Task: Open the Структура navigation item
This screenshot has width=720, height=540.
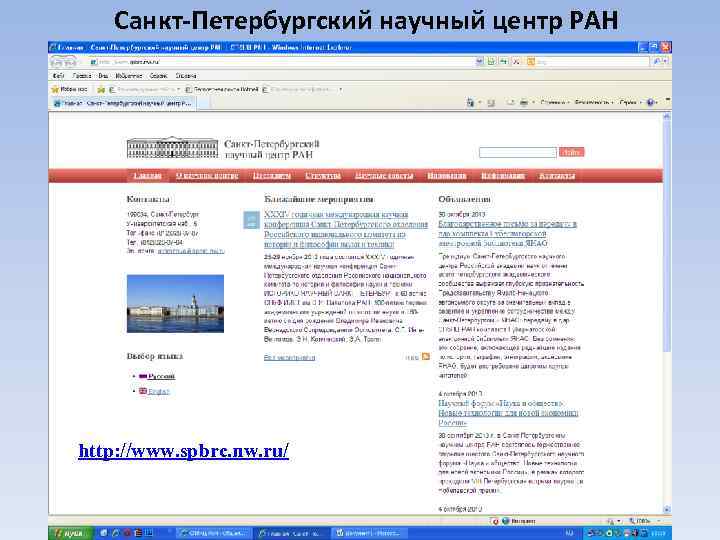Action: tap(323, 176)
